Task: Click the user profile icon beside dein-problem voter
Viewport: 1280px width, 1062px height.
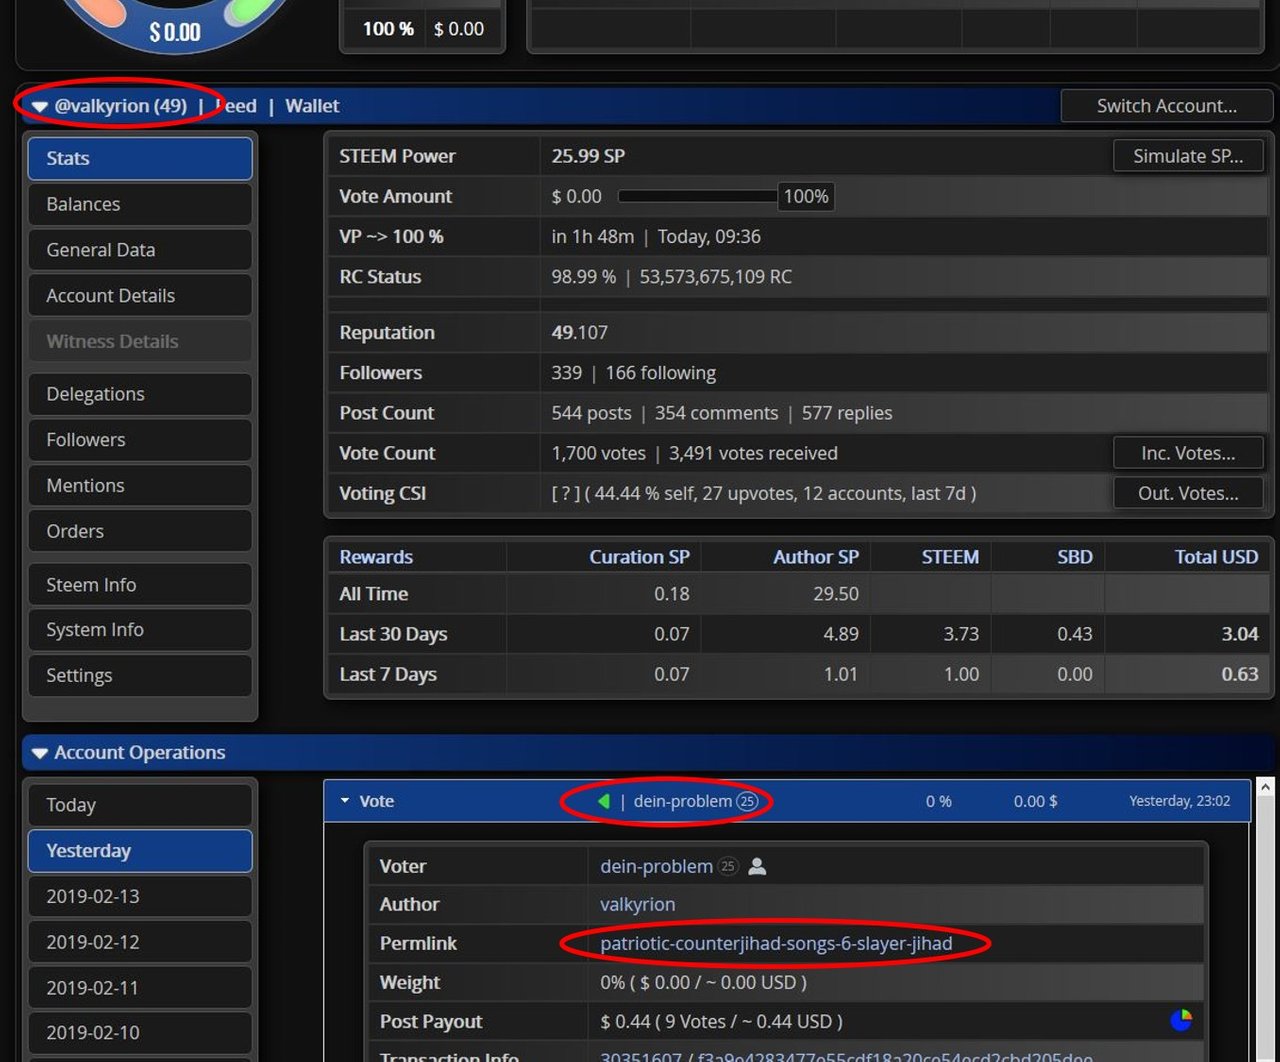Action: pyautogui.click(x=757, y=867)
